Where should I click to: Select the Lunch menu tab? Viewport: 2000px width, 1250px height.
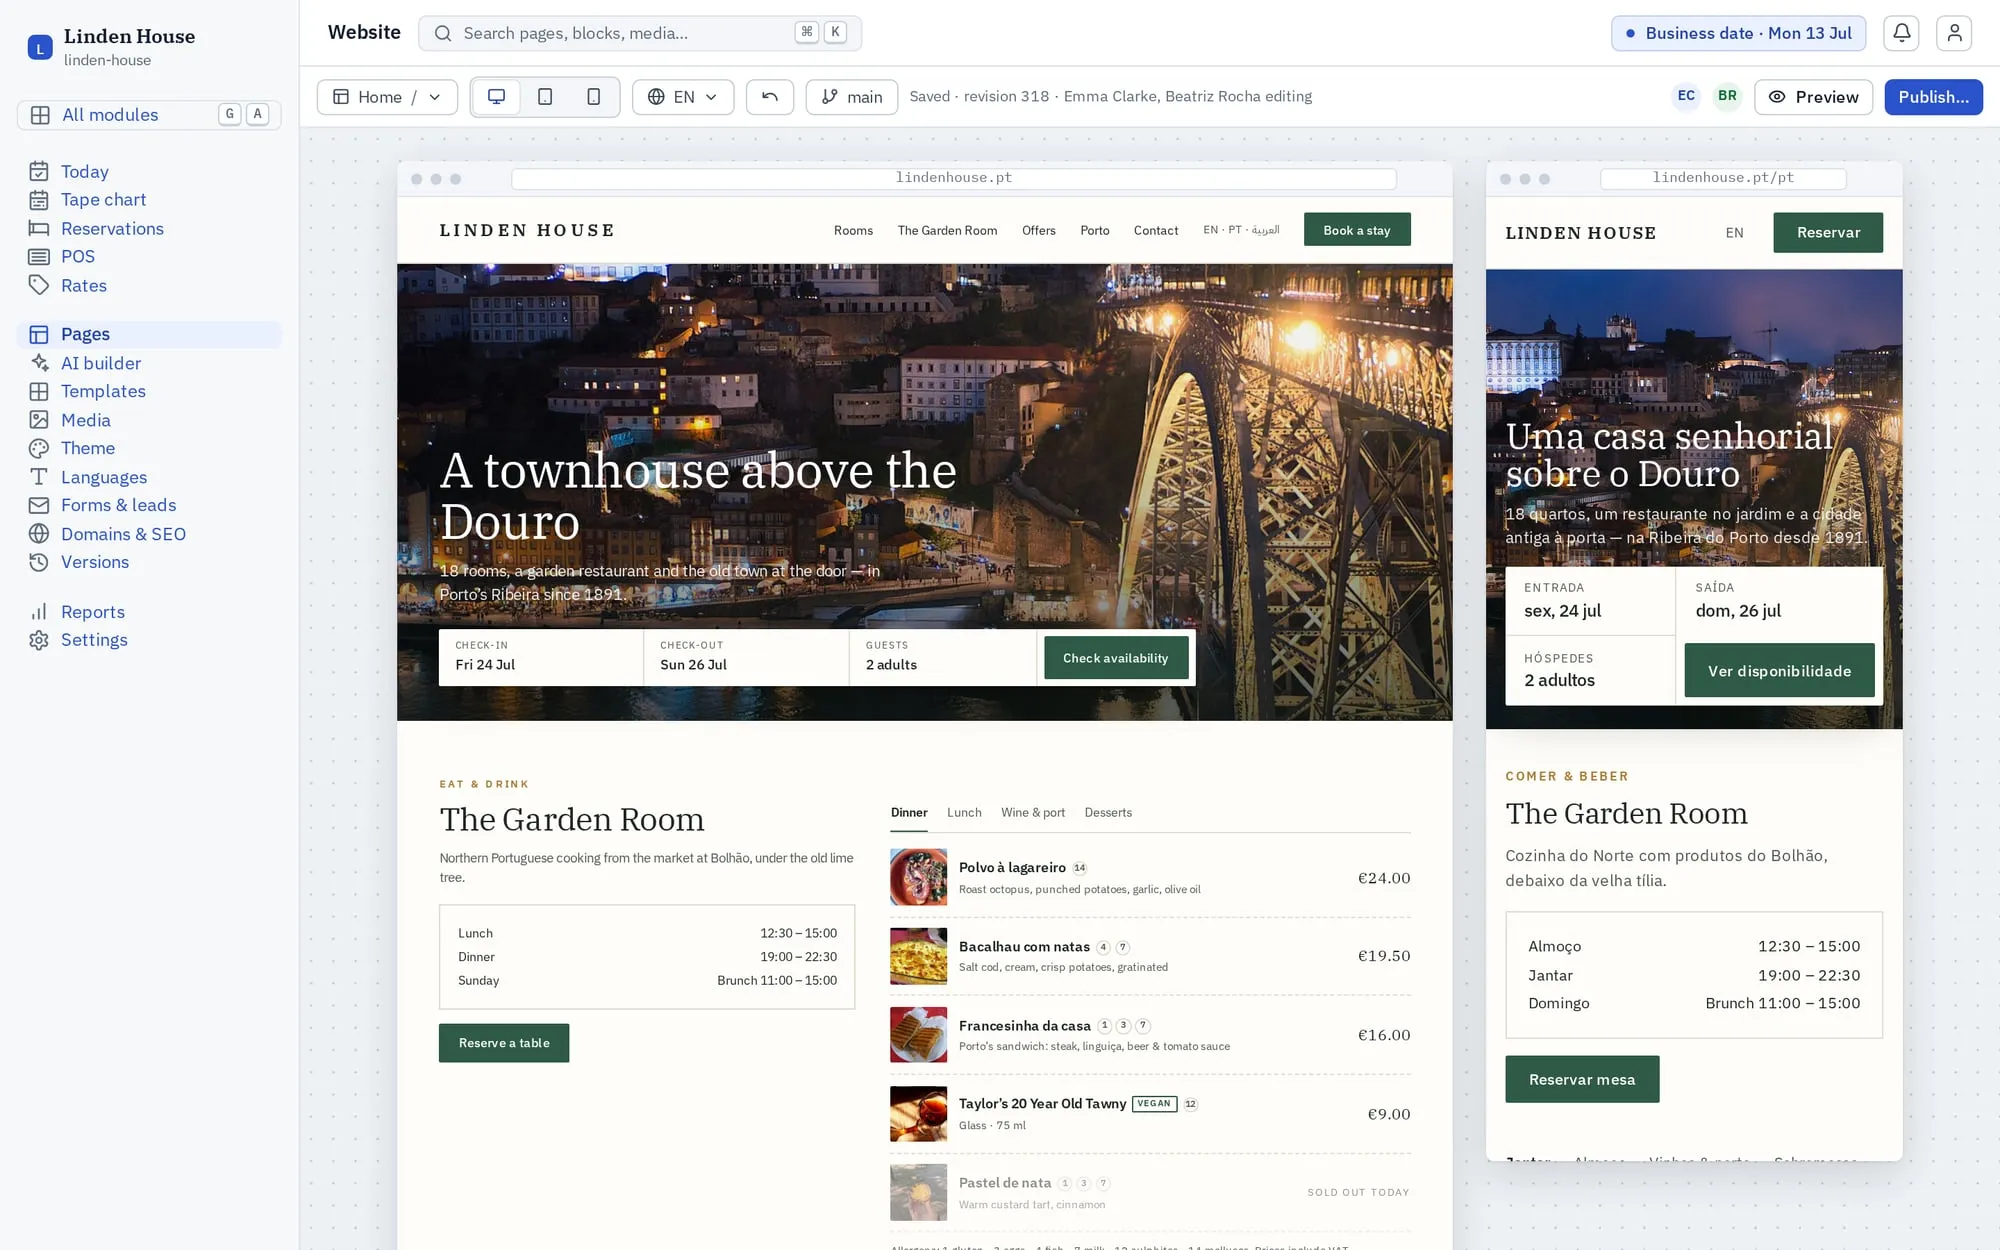pyautogui.click(x=964, y=813)
